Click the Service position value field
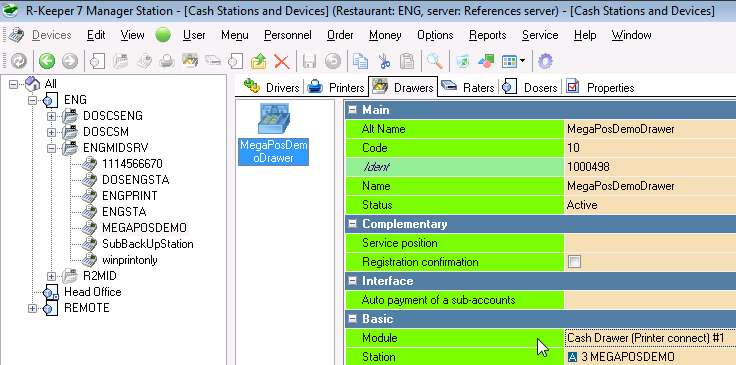The image size is (736, 365). click(x=650, y=243)
